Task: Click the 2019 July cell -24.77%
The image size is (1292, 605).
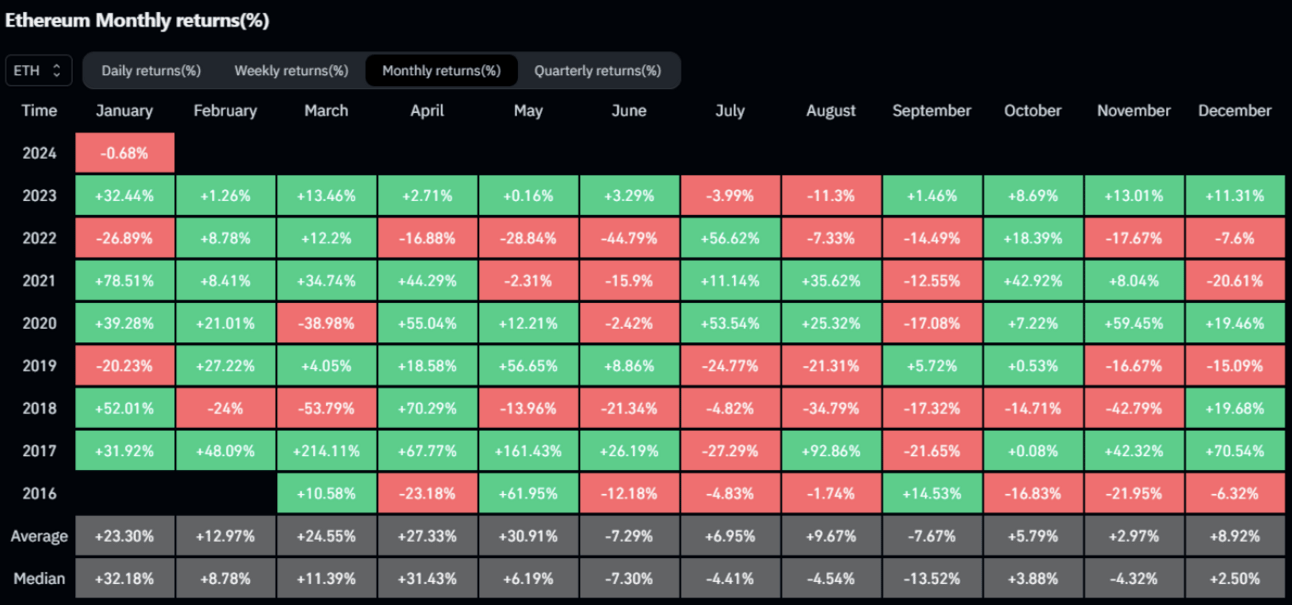Action: pos(730,366)
